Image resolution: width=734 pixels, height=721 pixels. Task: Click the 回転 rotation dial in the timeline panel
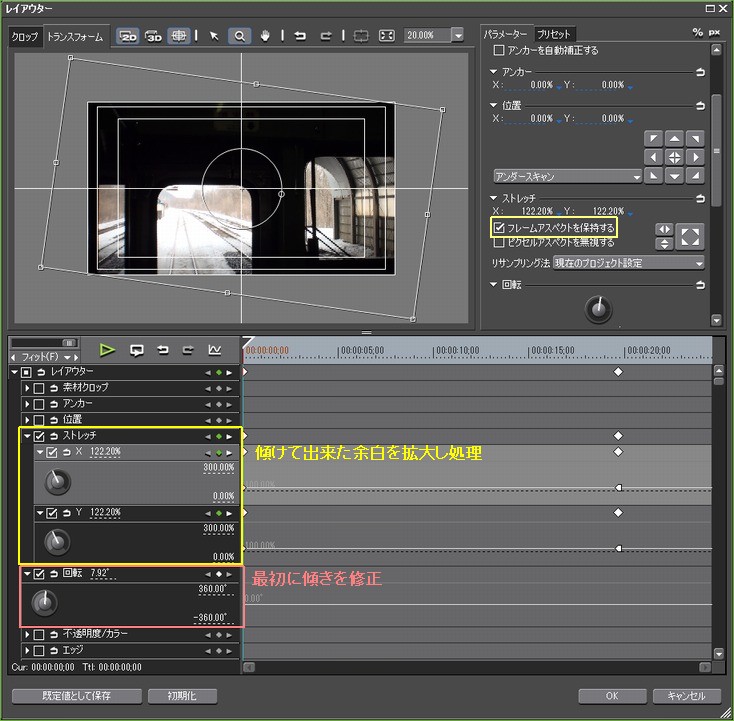[43, 603]
